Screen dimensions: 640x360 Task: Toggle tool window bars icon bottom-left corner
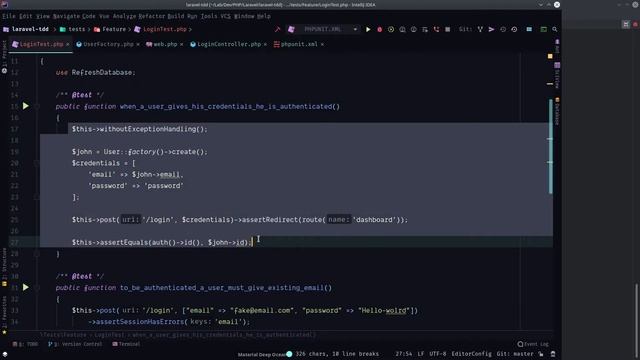(x=5, y=354)
